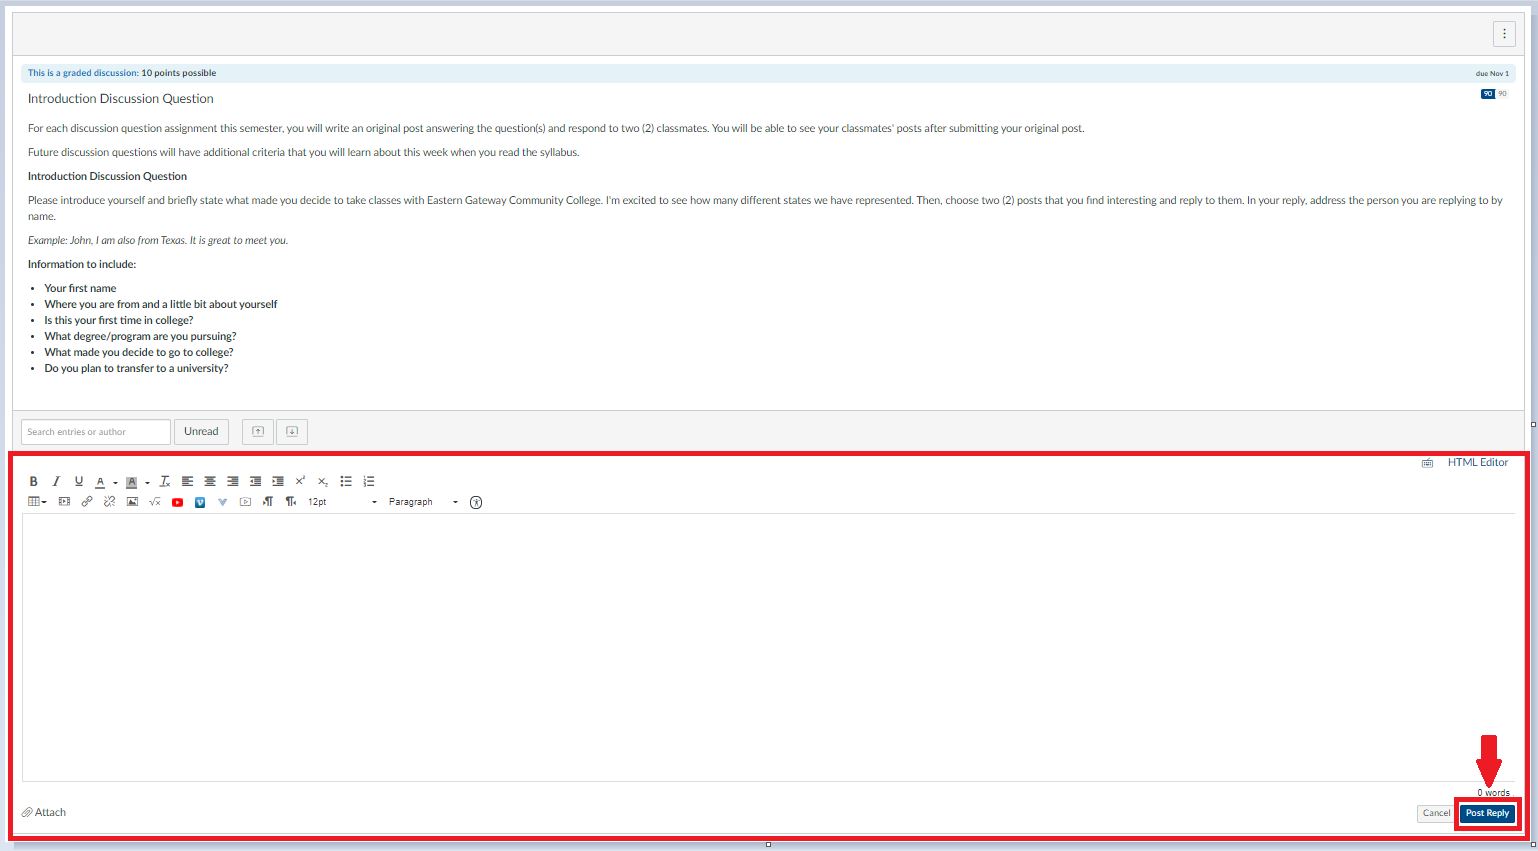Screen dimensions: 1538x851
Task: Clear formatting from selected text
Action: click(x=165, y=481)
